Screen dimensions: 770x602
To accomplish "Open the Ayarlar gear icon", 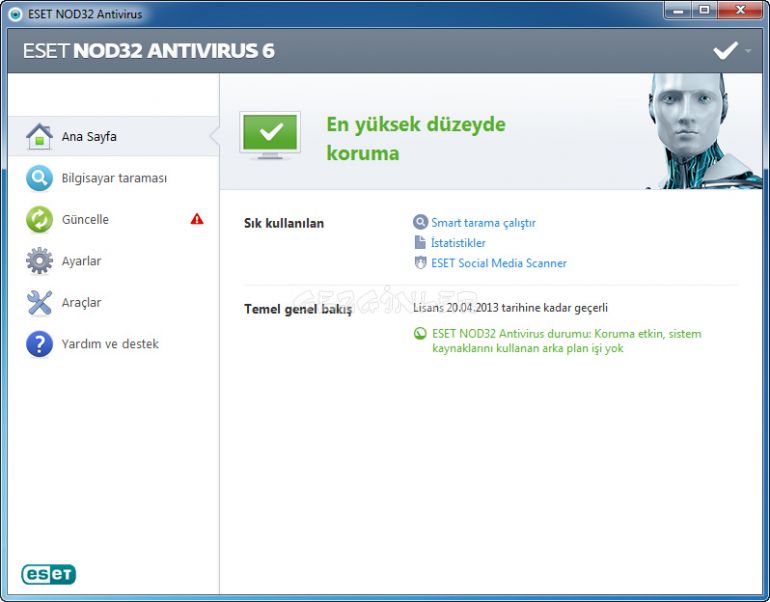I will click(x=39, y=261).
